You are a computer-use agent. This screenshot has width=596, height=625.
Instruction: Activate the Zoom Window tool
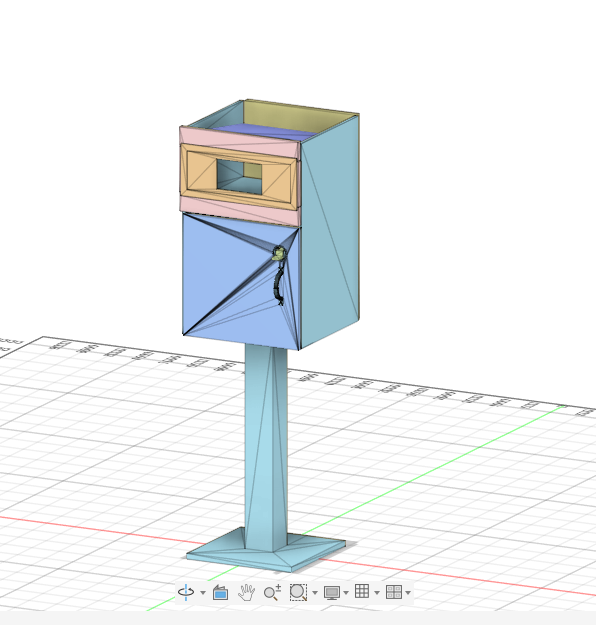point(298,592)
